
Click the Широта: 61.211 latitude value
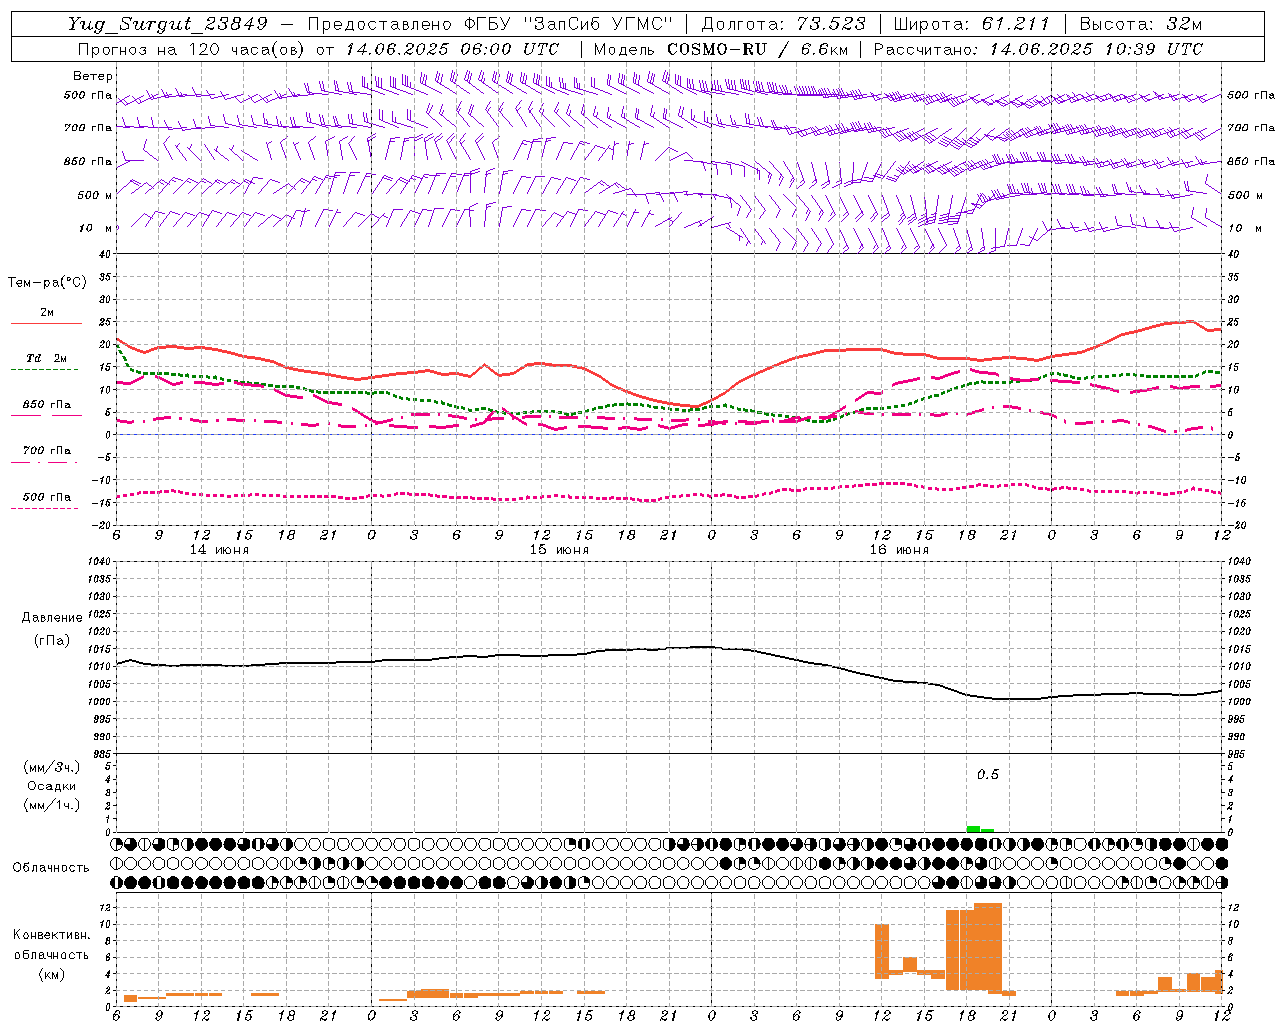pos(971,24)
